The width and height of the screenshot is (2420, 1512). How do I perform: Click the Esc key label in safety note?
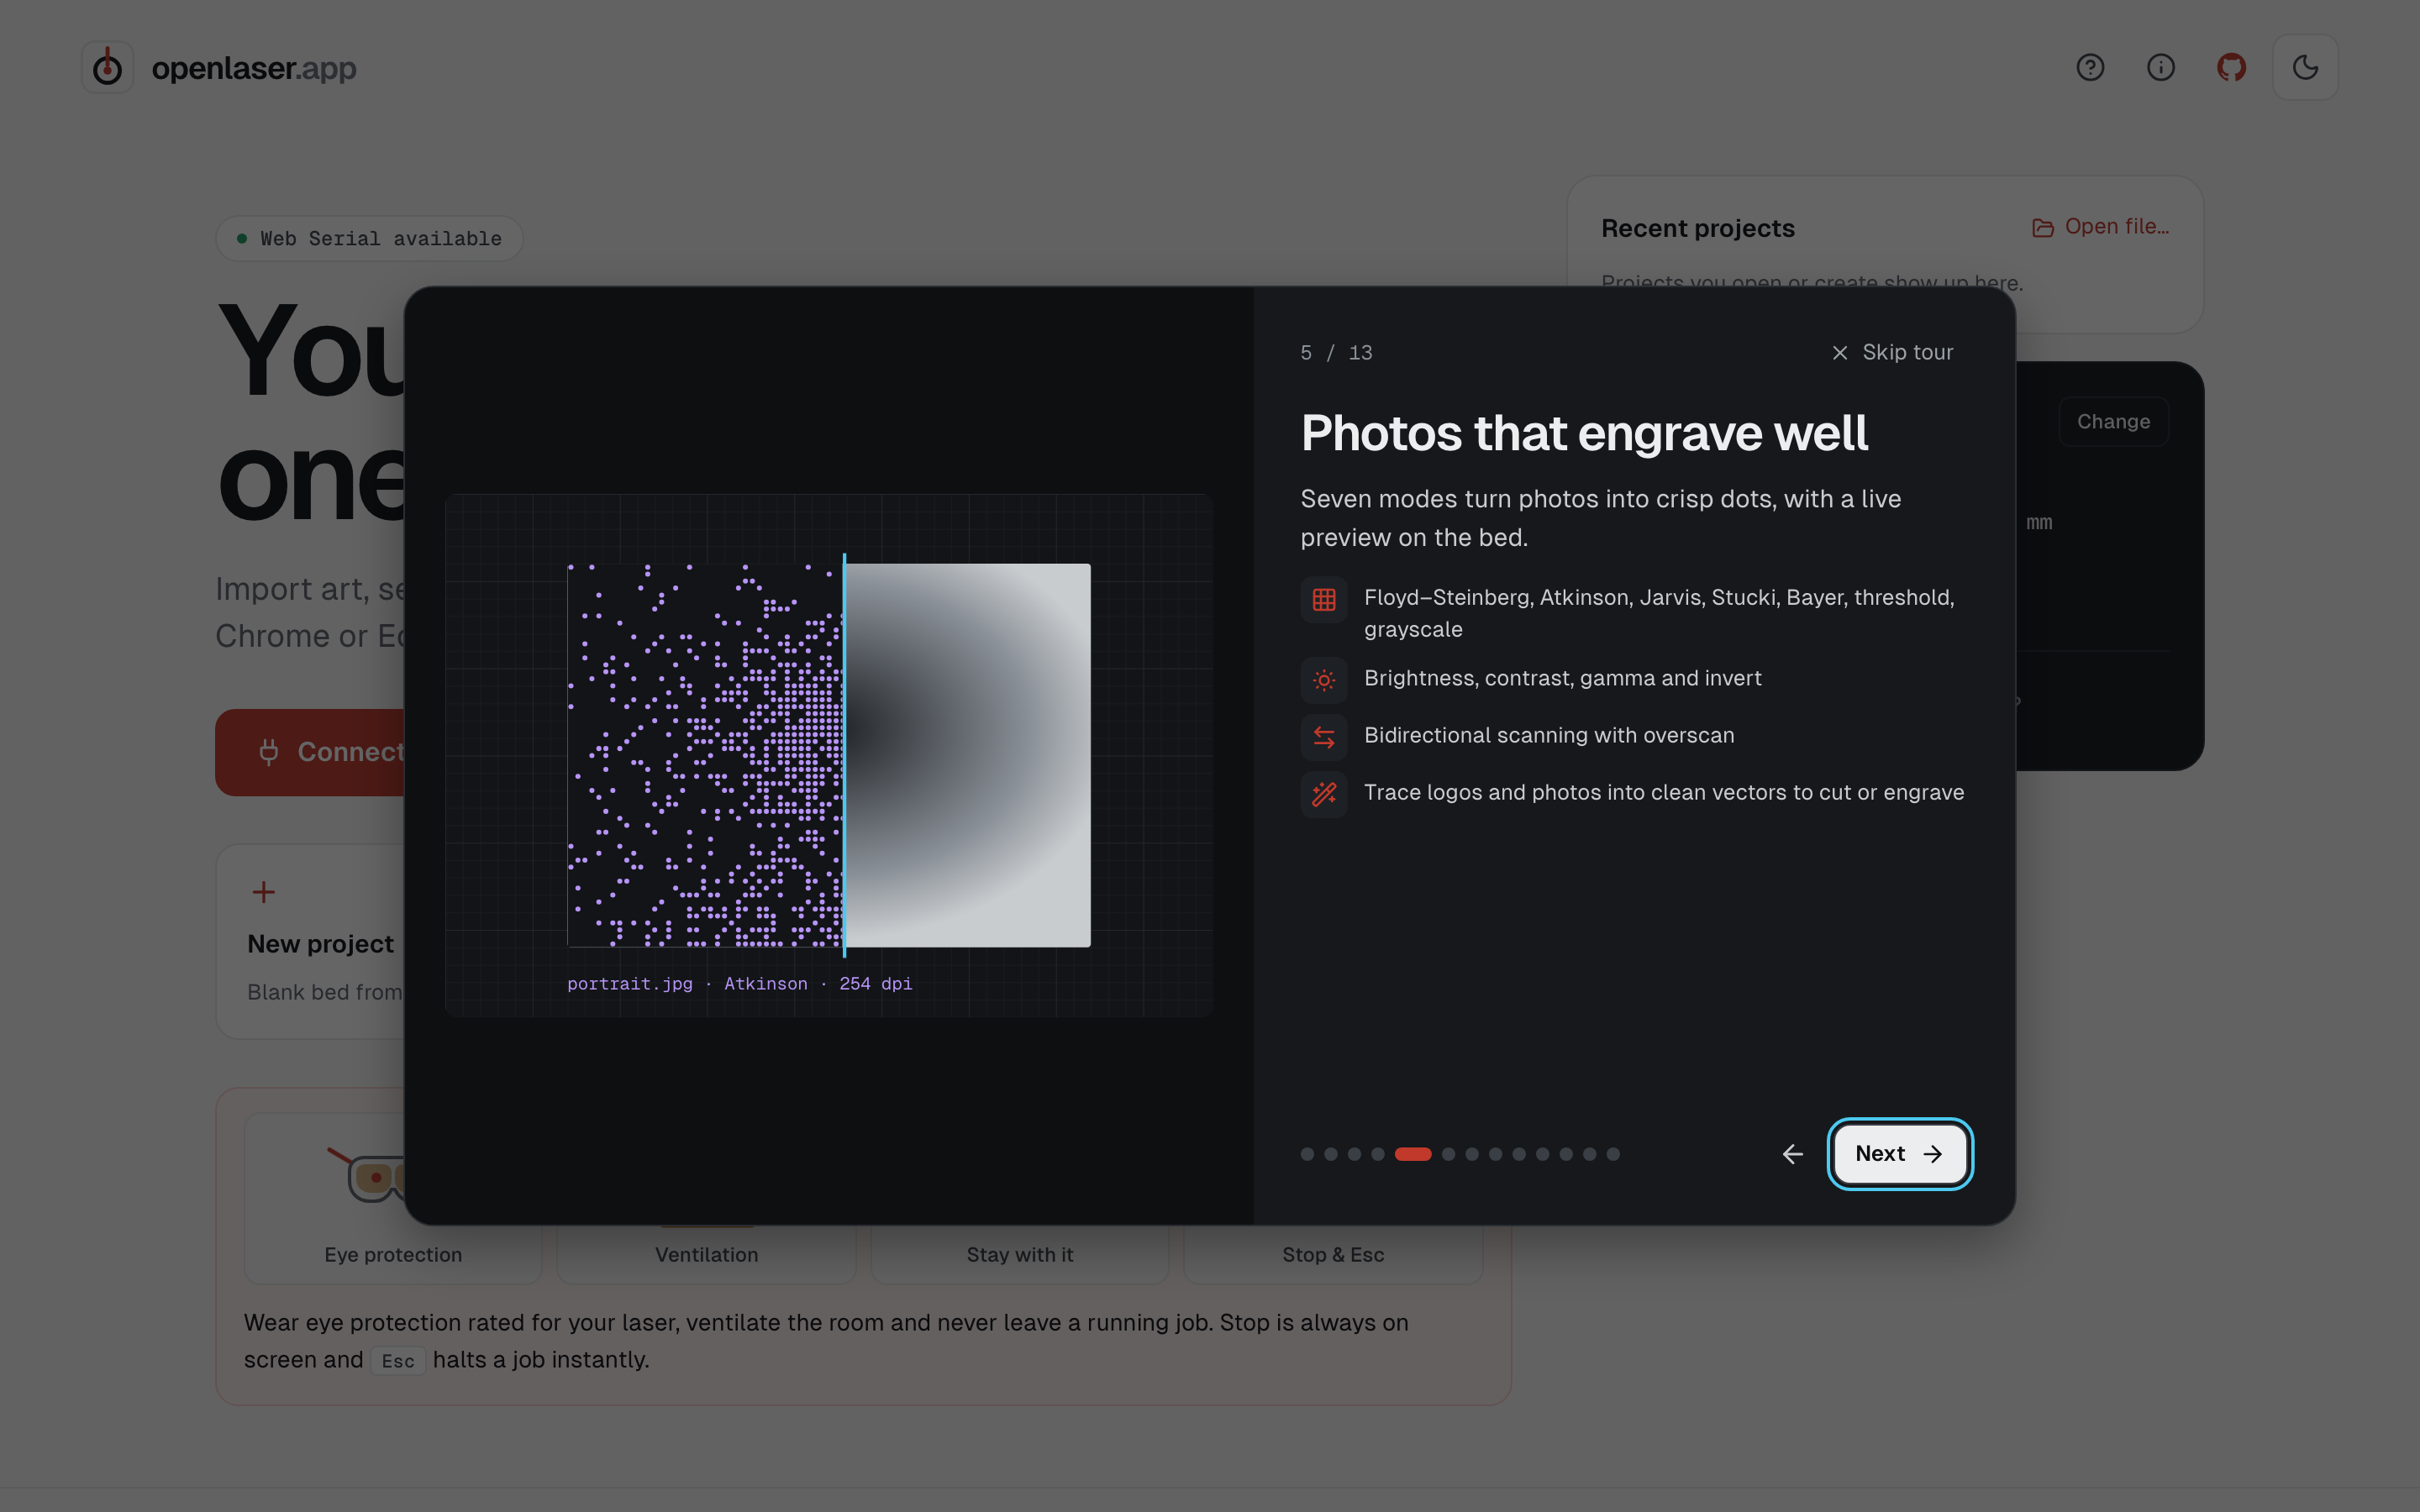point(398,1361)
